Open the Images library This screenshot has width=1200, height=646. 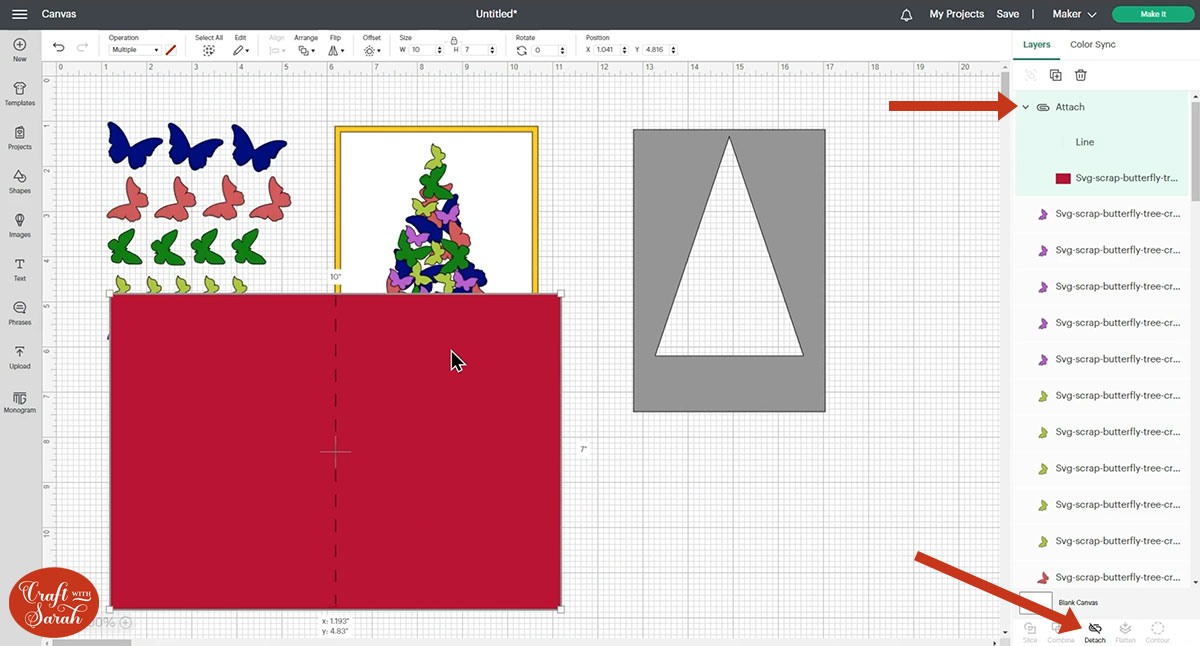(x=19, y=224)
